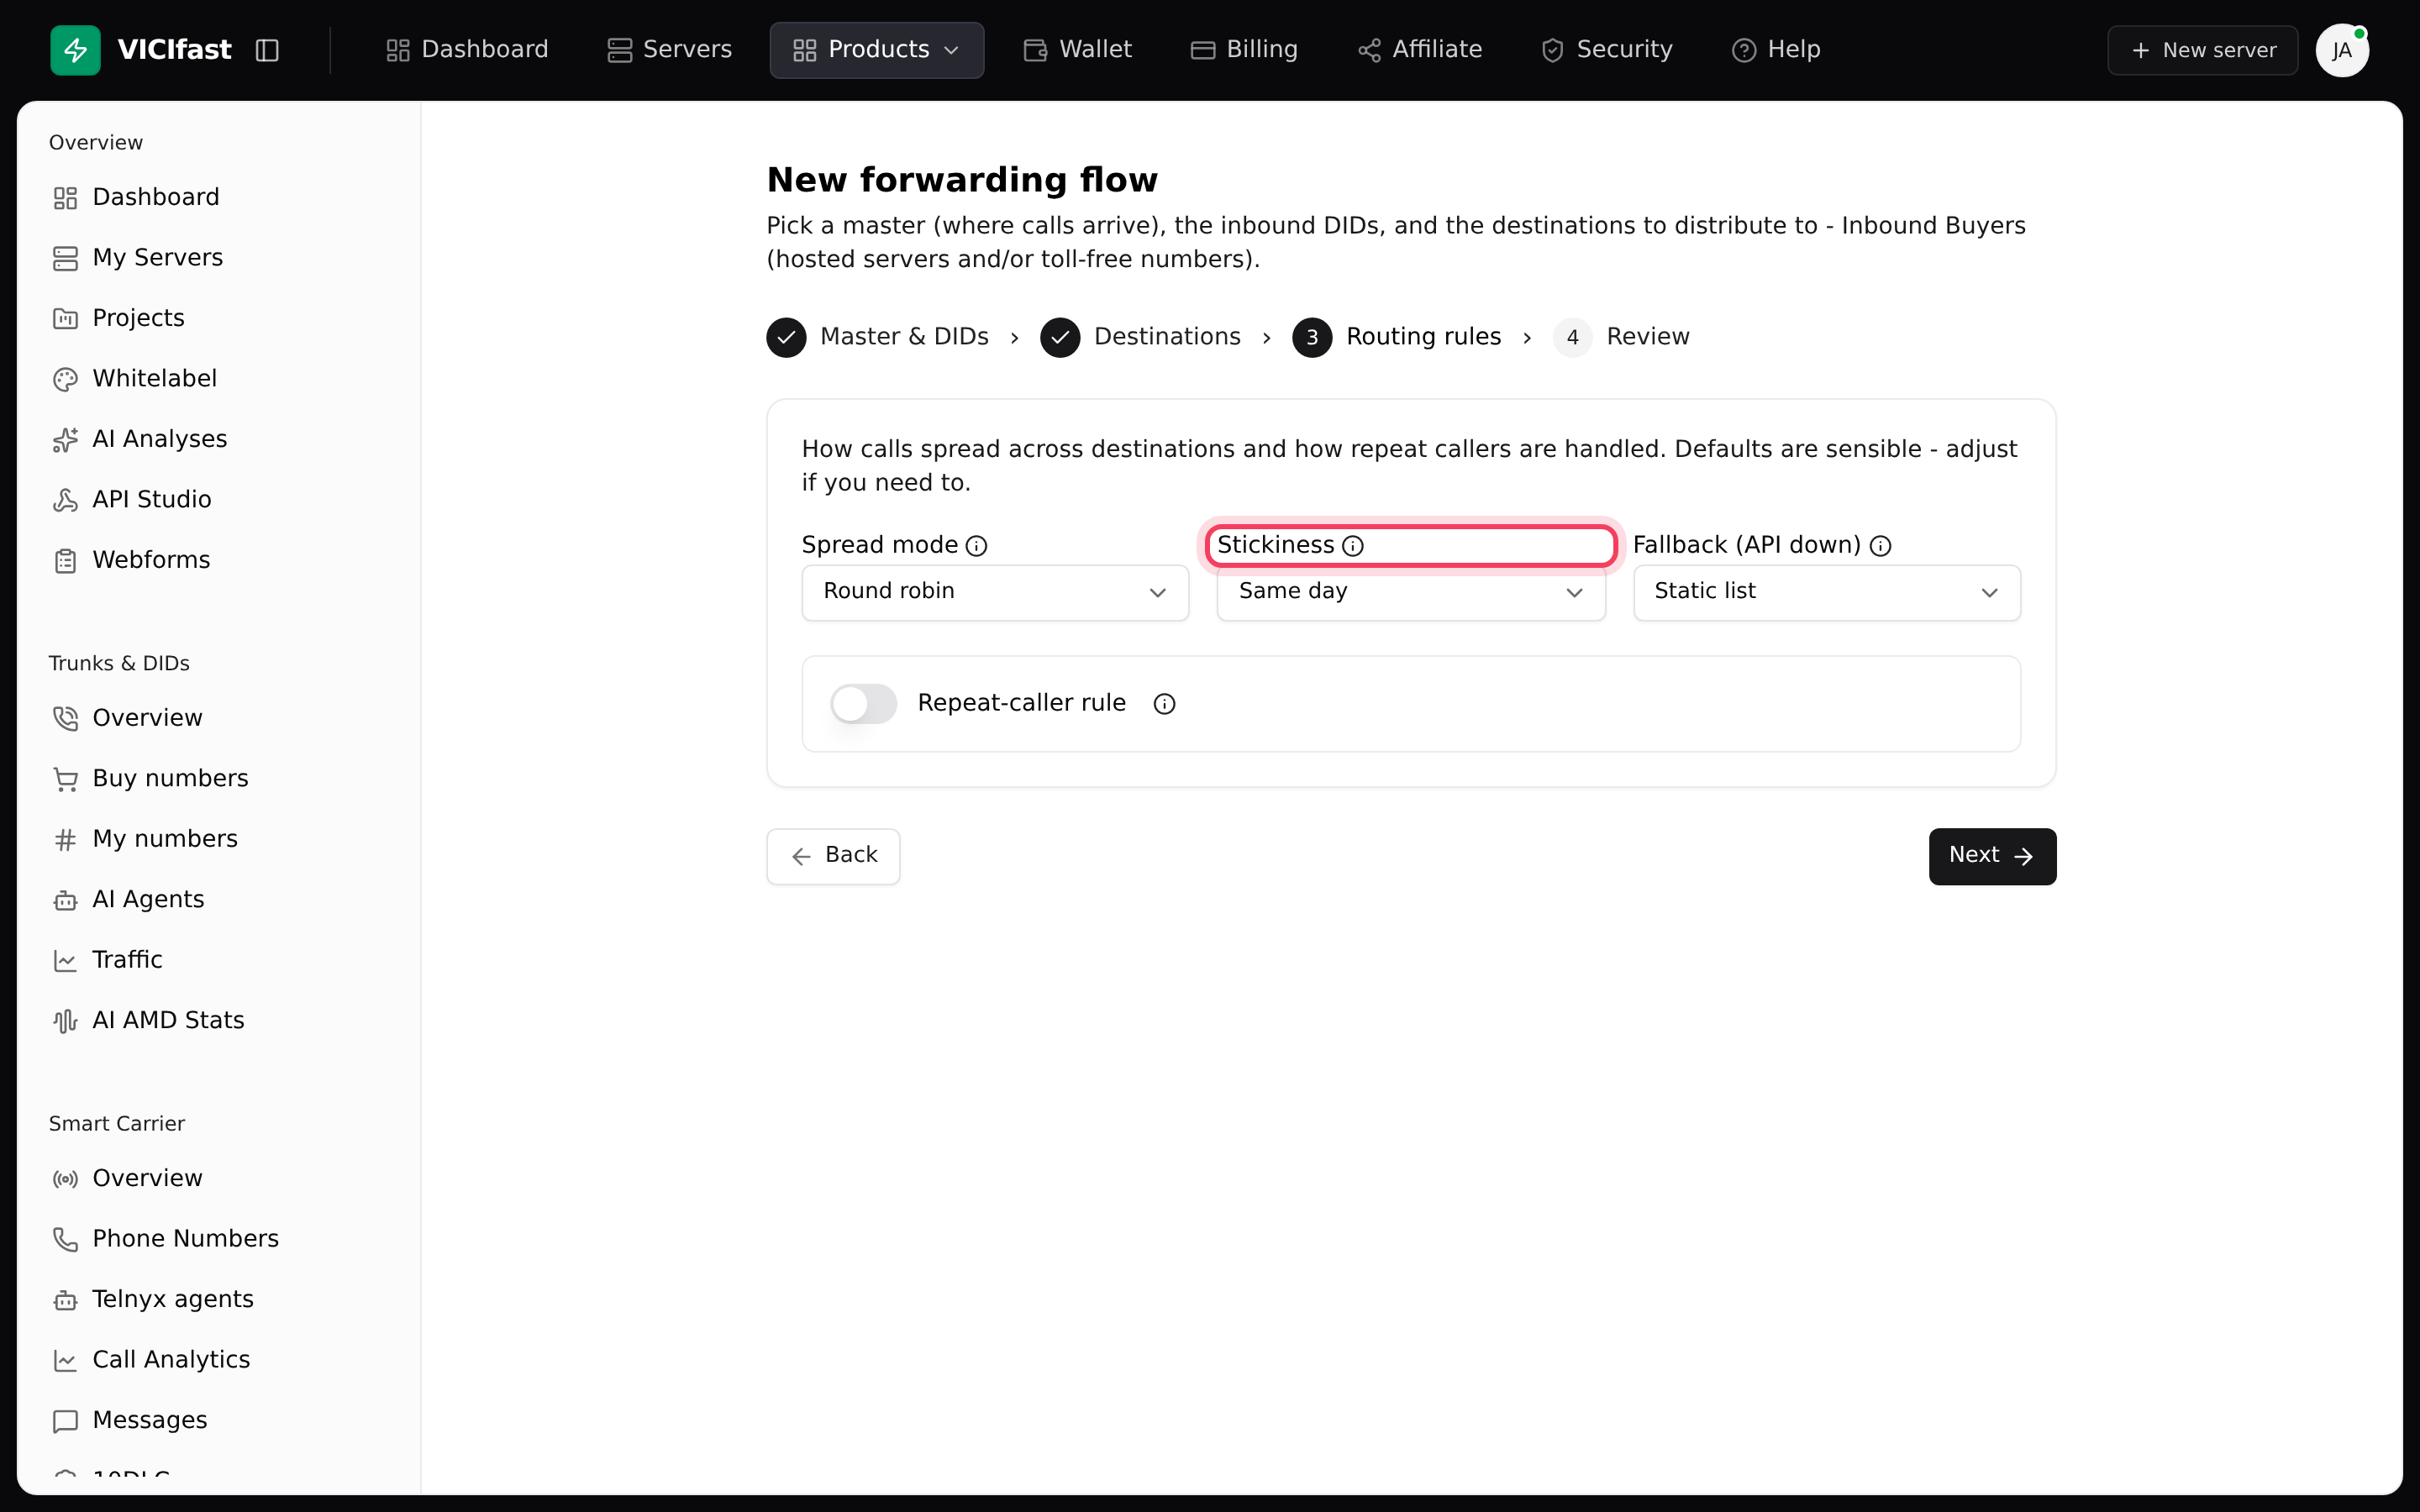The width and height of the screenshot is (2420, 1512).
Task: Click the VICIfast lightning logo icon
Action: click(x=75, y=50)
